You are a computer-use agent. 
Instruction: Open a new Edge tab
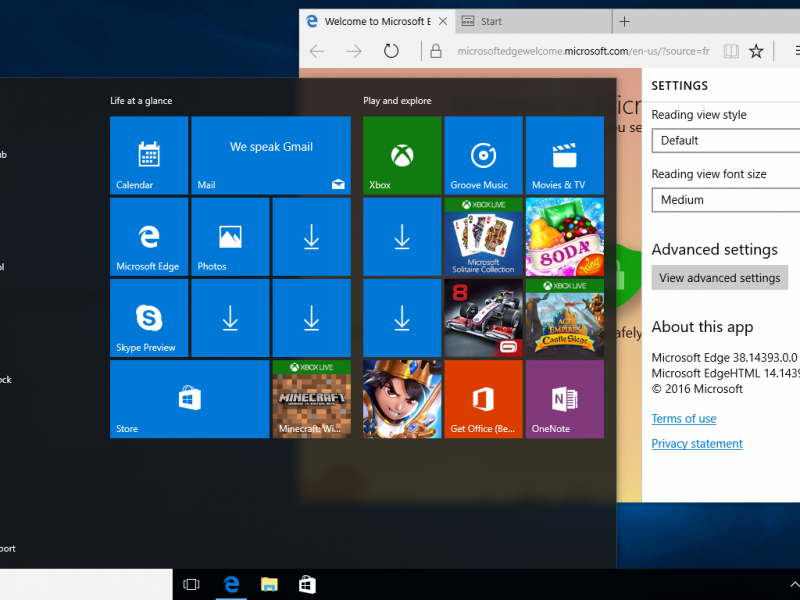point(624,21)
